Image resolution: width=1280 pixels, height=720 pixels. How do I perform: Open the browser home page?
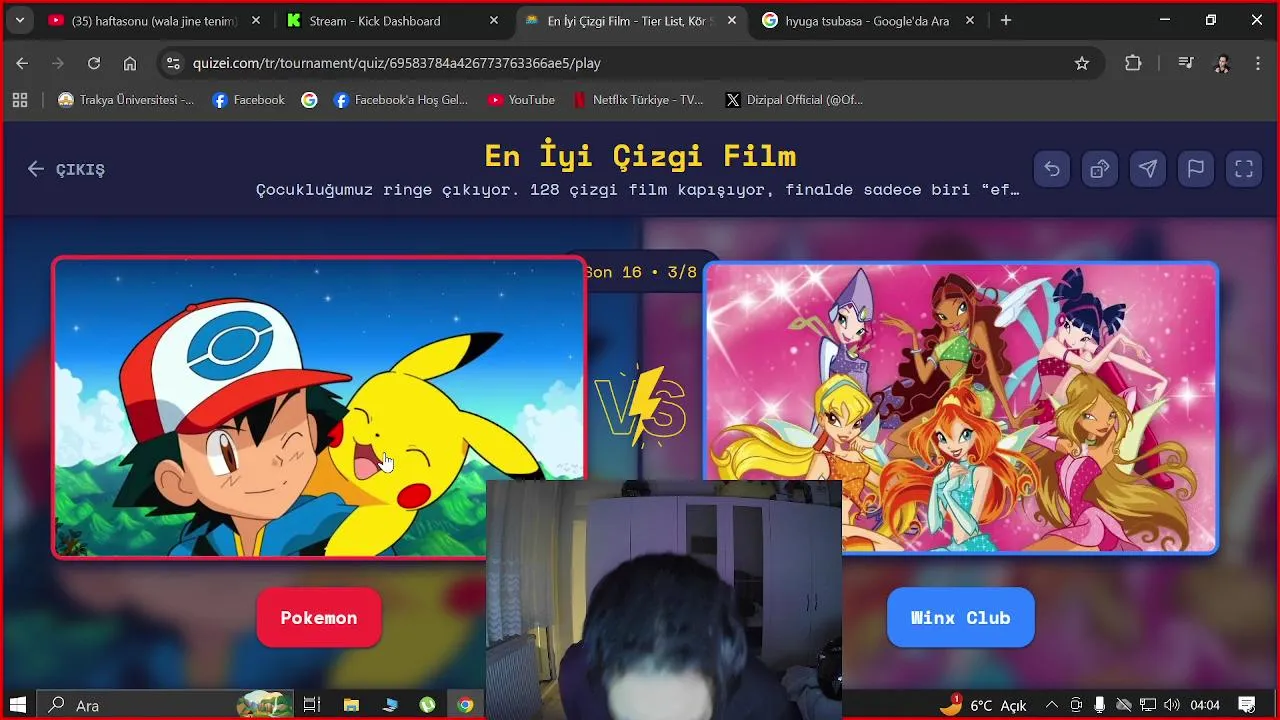(x=130, y=63)
